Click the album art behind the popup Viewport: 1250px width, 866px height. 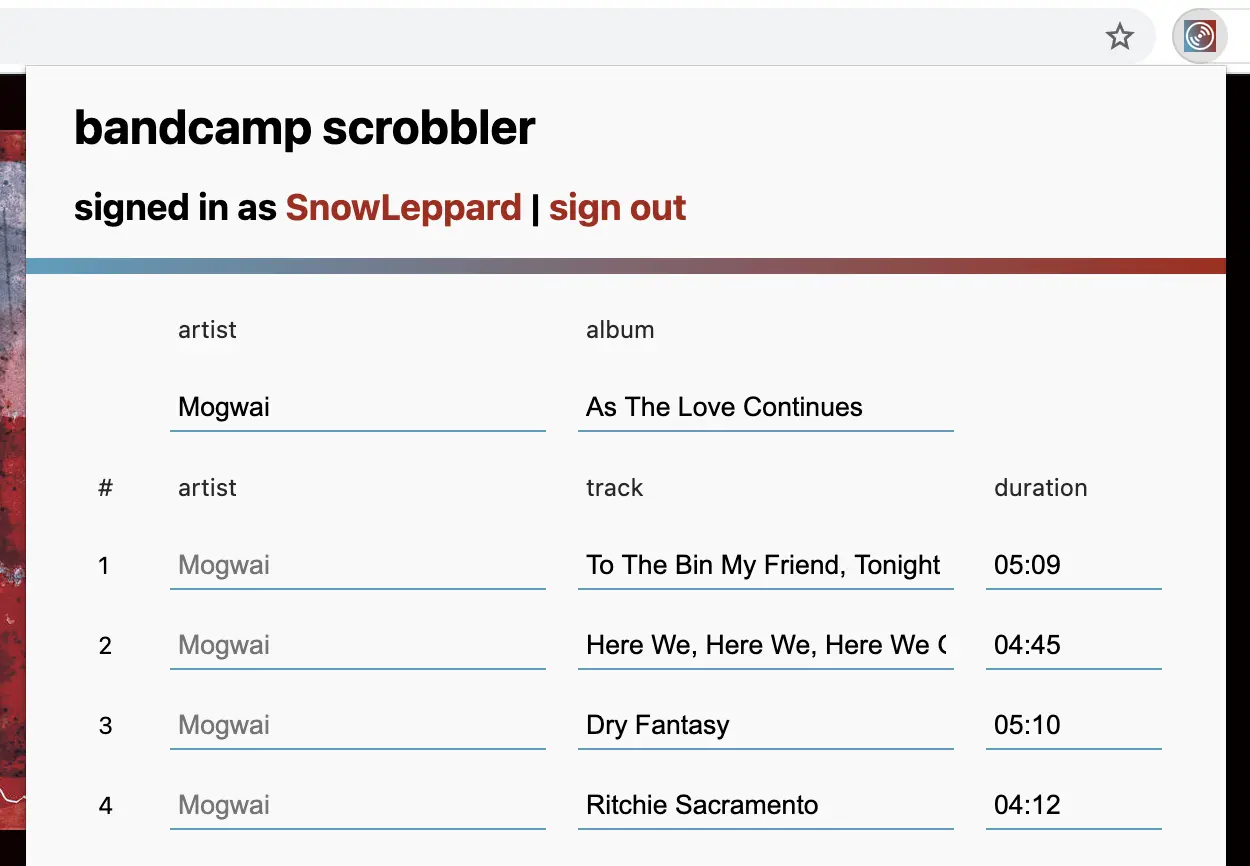12,450
